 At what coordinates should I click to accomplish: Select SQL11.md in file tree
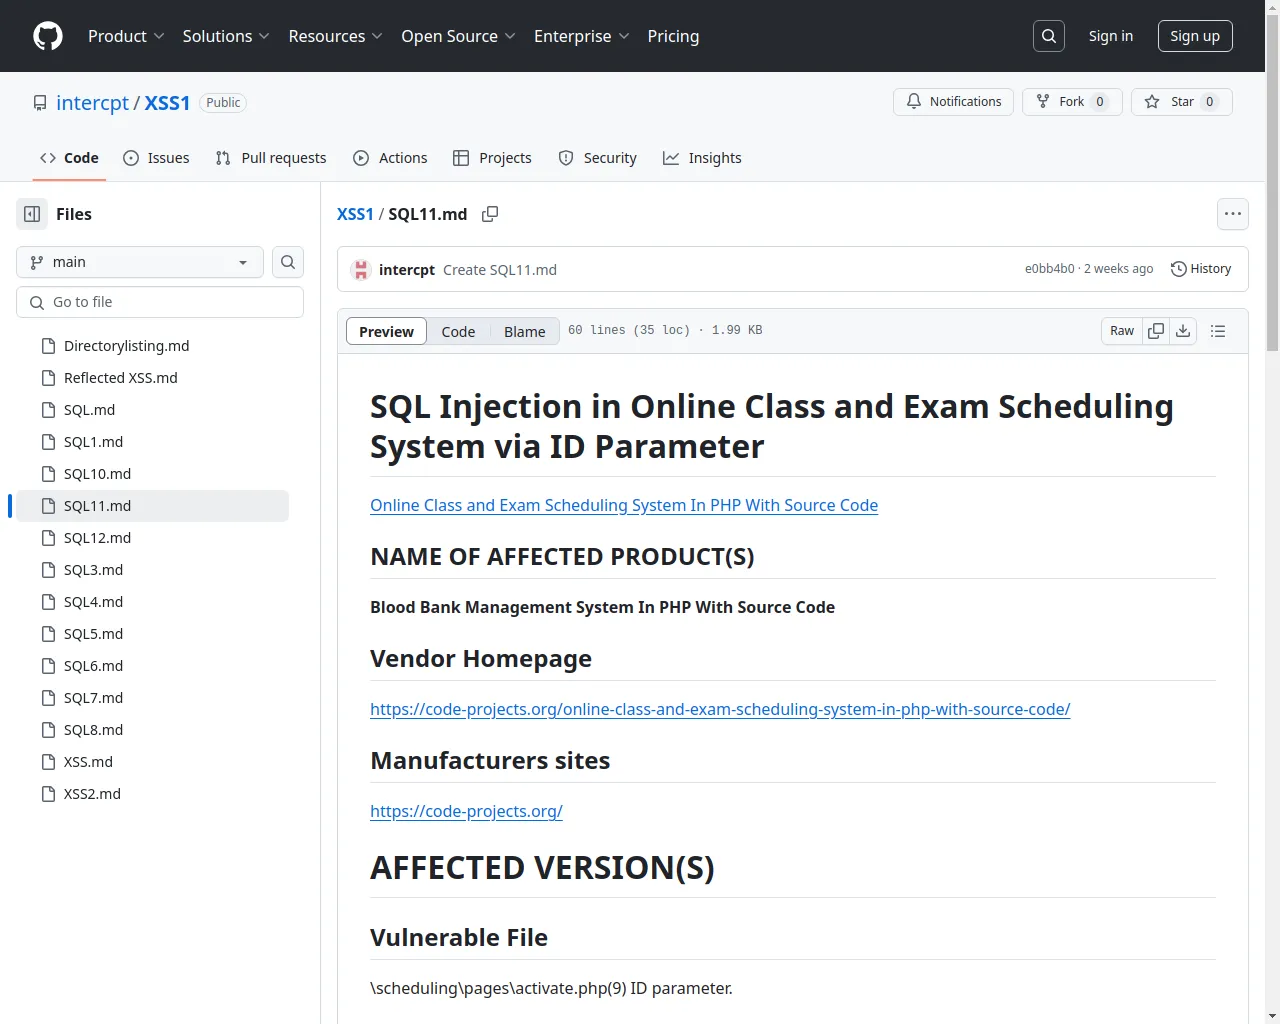(152, 506)
